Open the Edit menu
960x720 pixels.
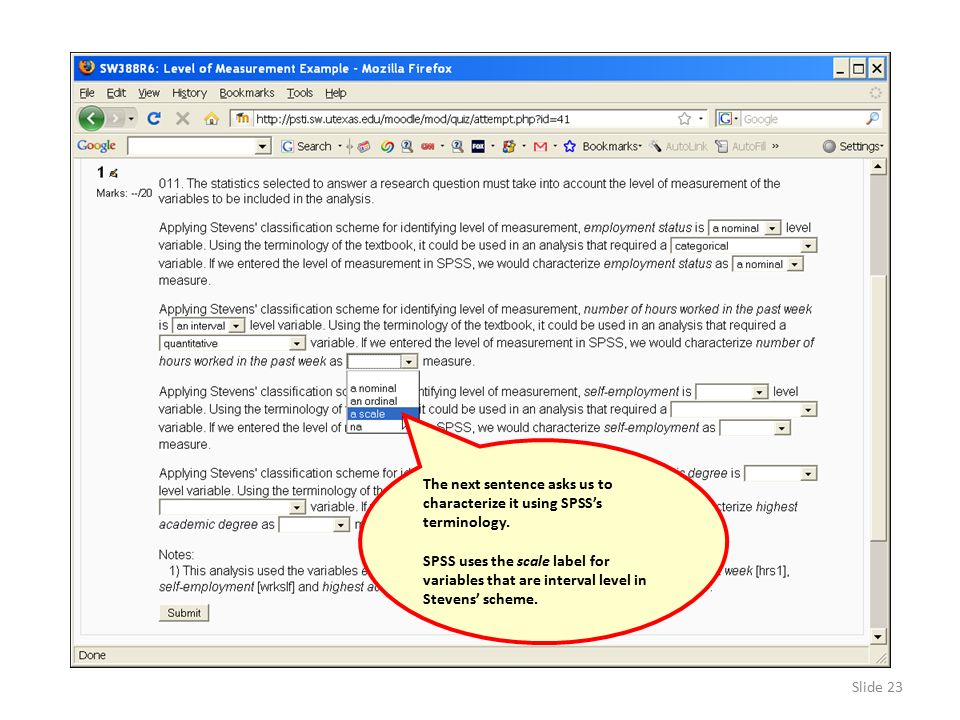pyautogui.click(x=116, y=93)
